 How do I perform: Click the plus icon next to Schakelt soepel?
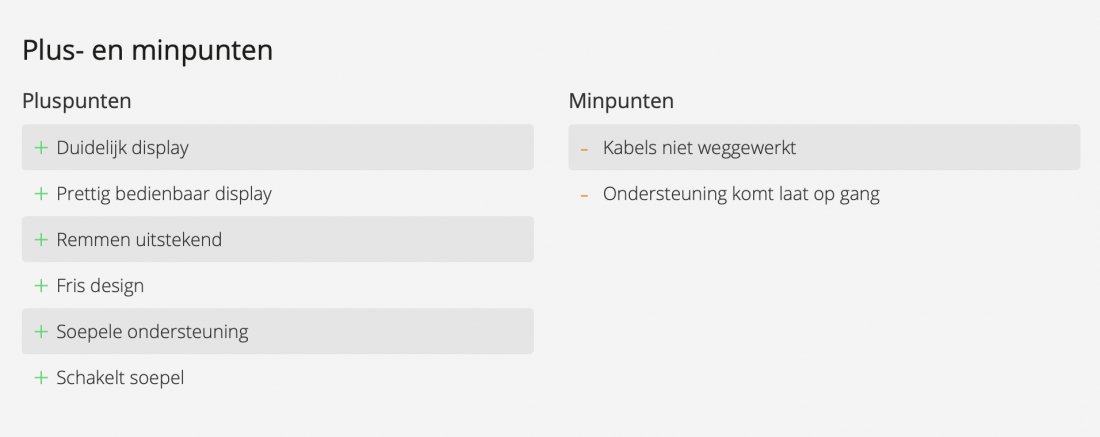point(41,378)
